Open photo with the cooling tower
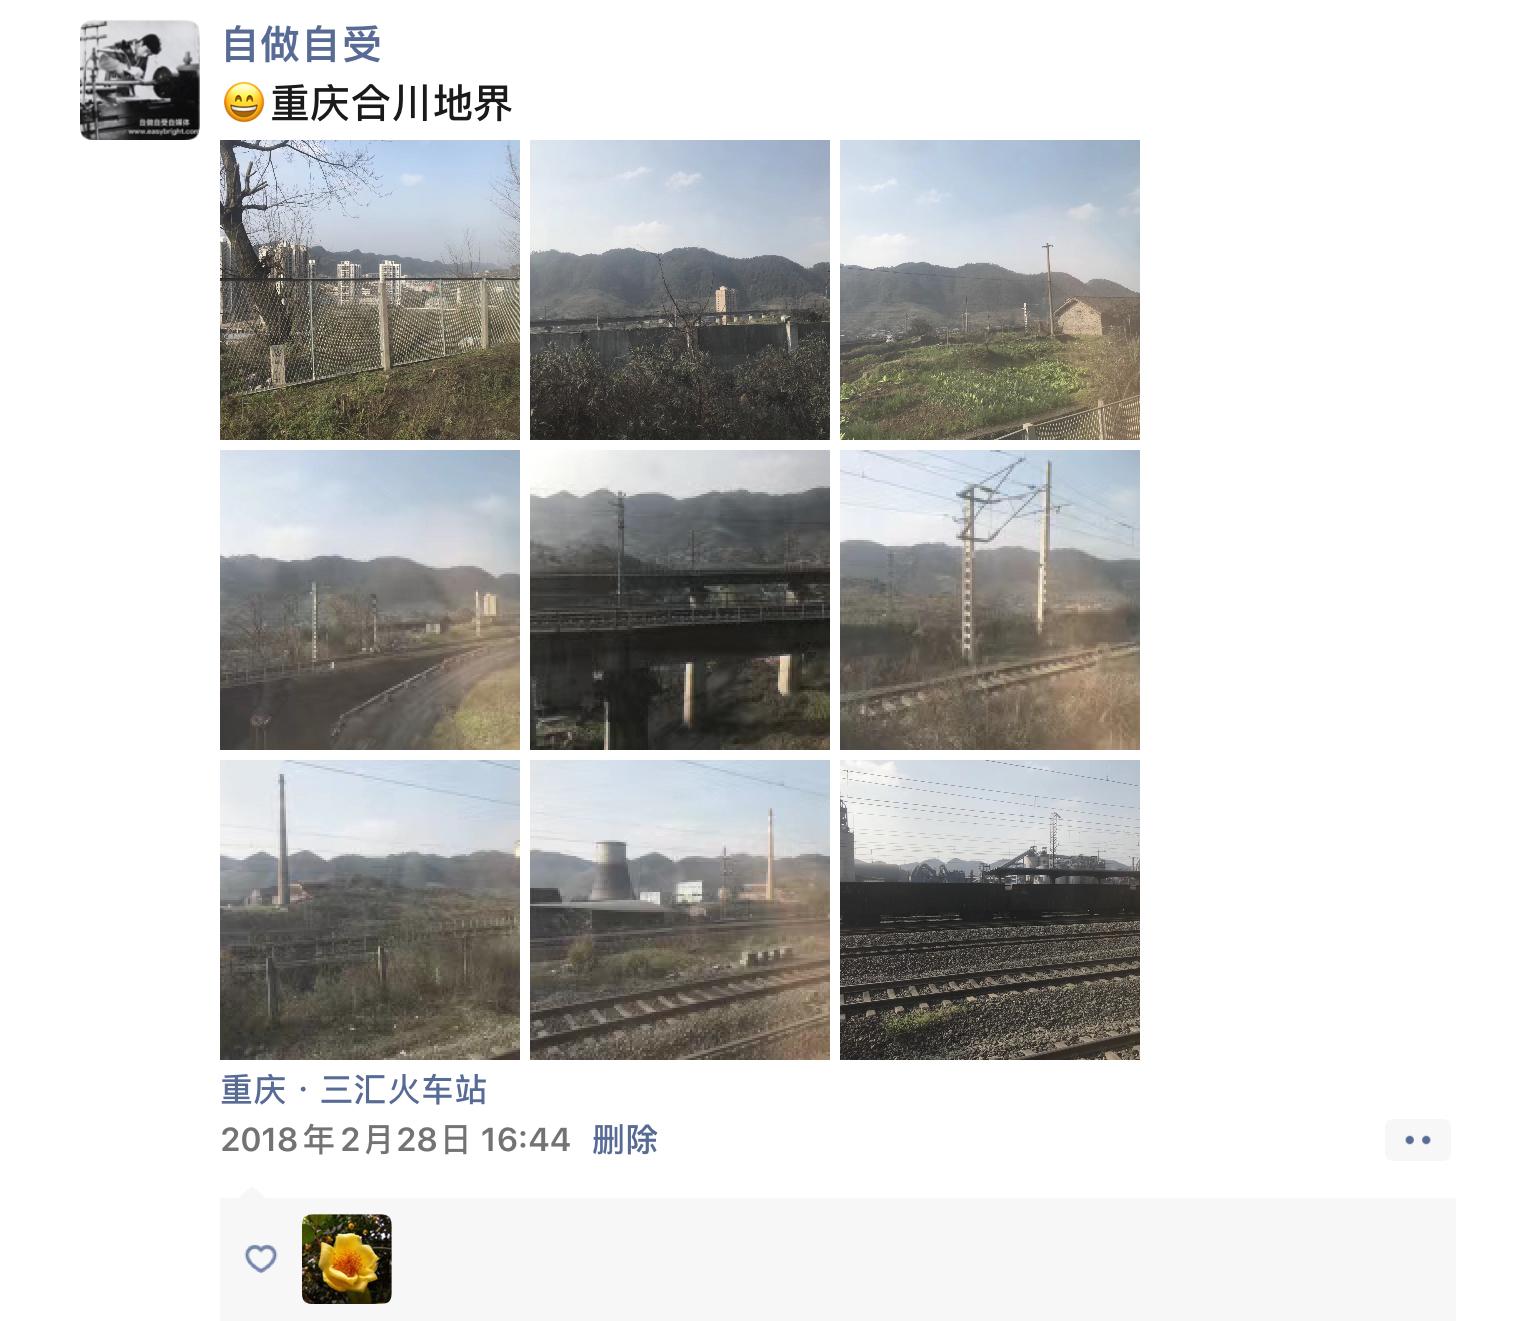This screenshot has width=1536, height=1321. click(x=680, y=910)
